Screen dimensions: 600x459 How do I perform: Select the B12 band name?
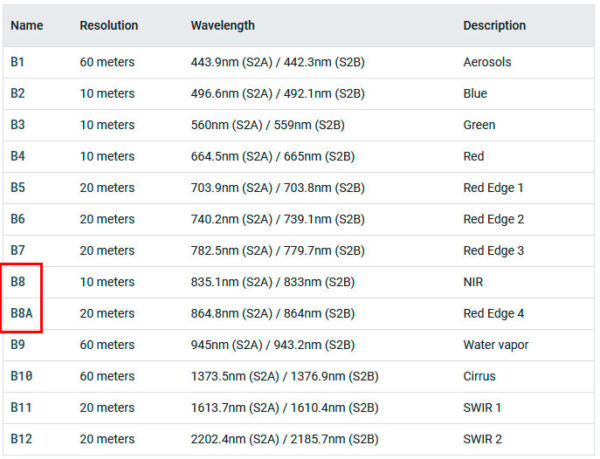[21, 439]
